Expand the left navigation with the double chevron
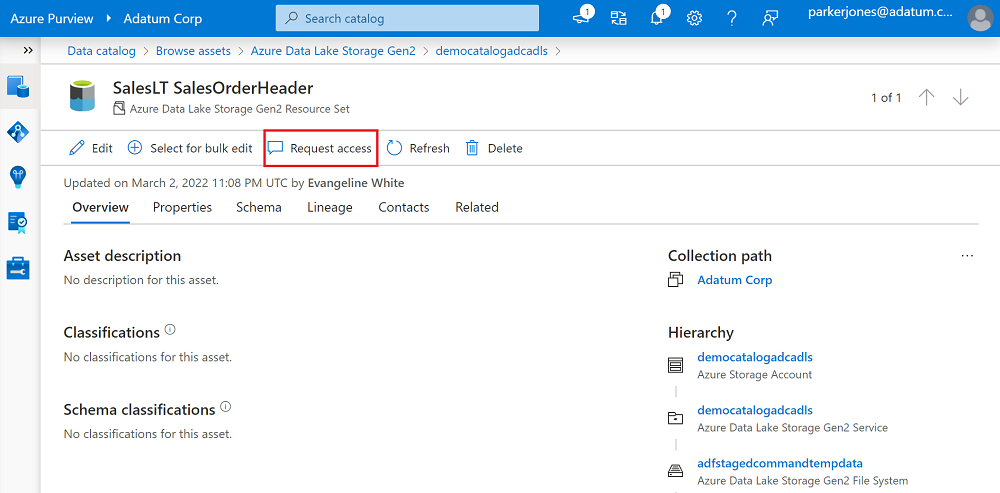This screenshot has height=493, width=1000. [x=27, y=50]
